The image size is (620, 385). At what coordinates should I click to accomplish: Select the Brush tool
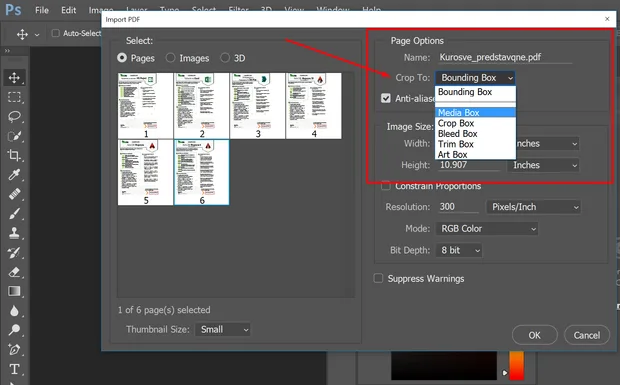tap(14, 214)
